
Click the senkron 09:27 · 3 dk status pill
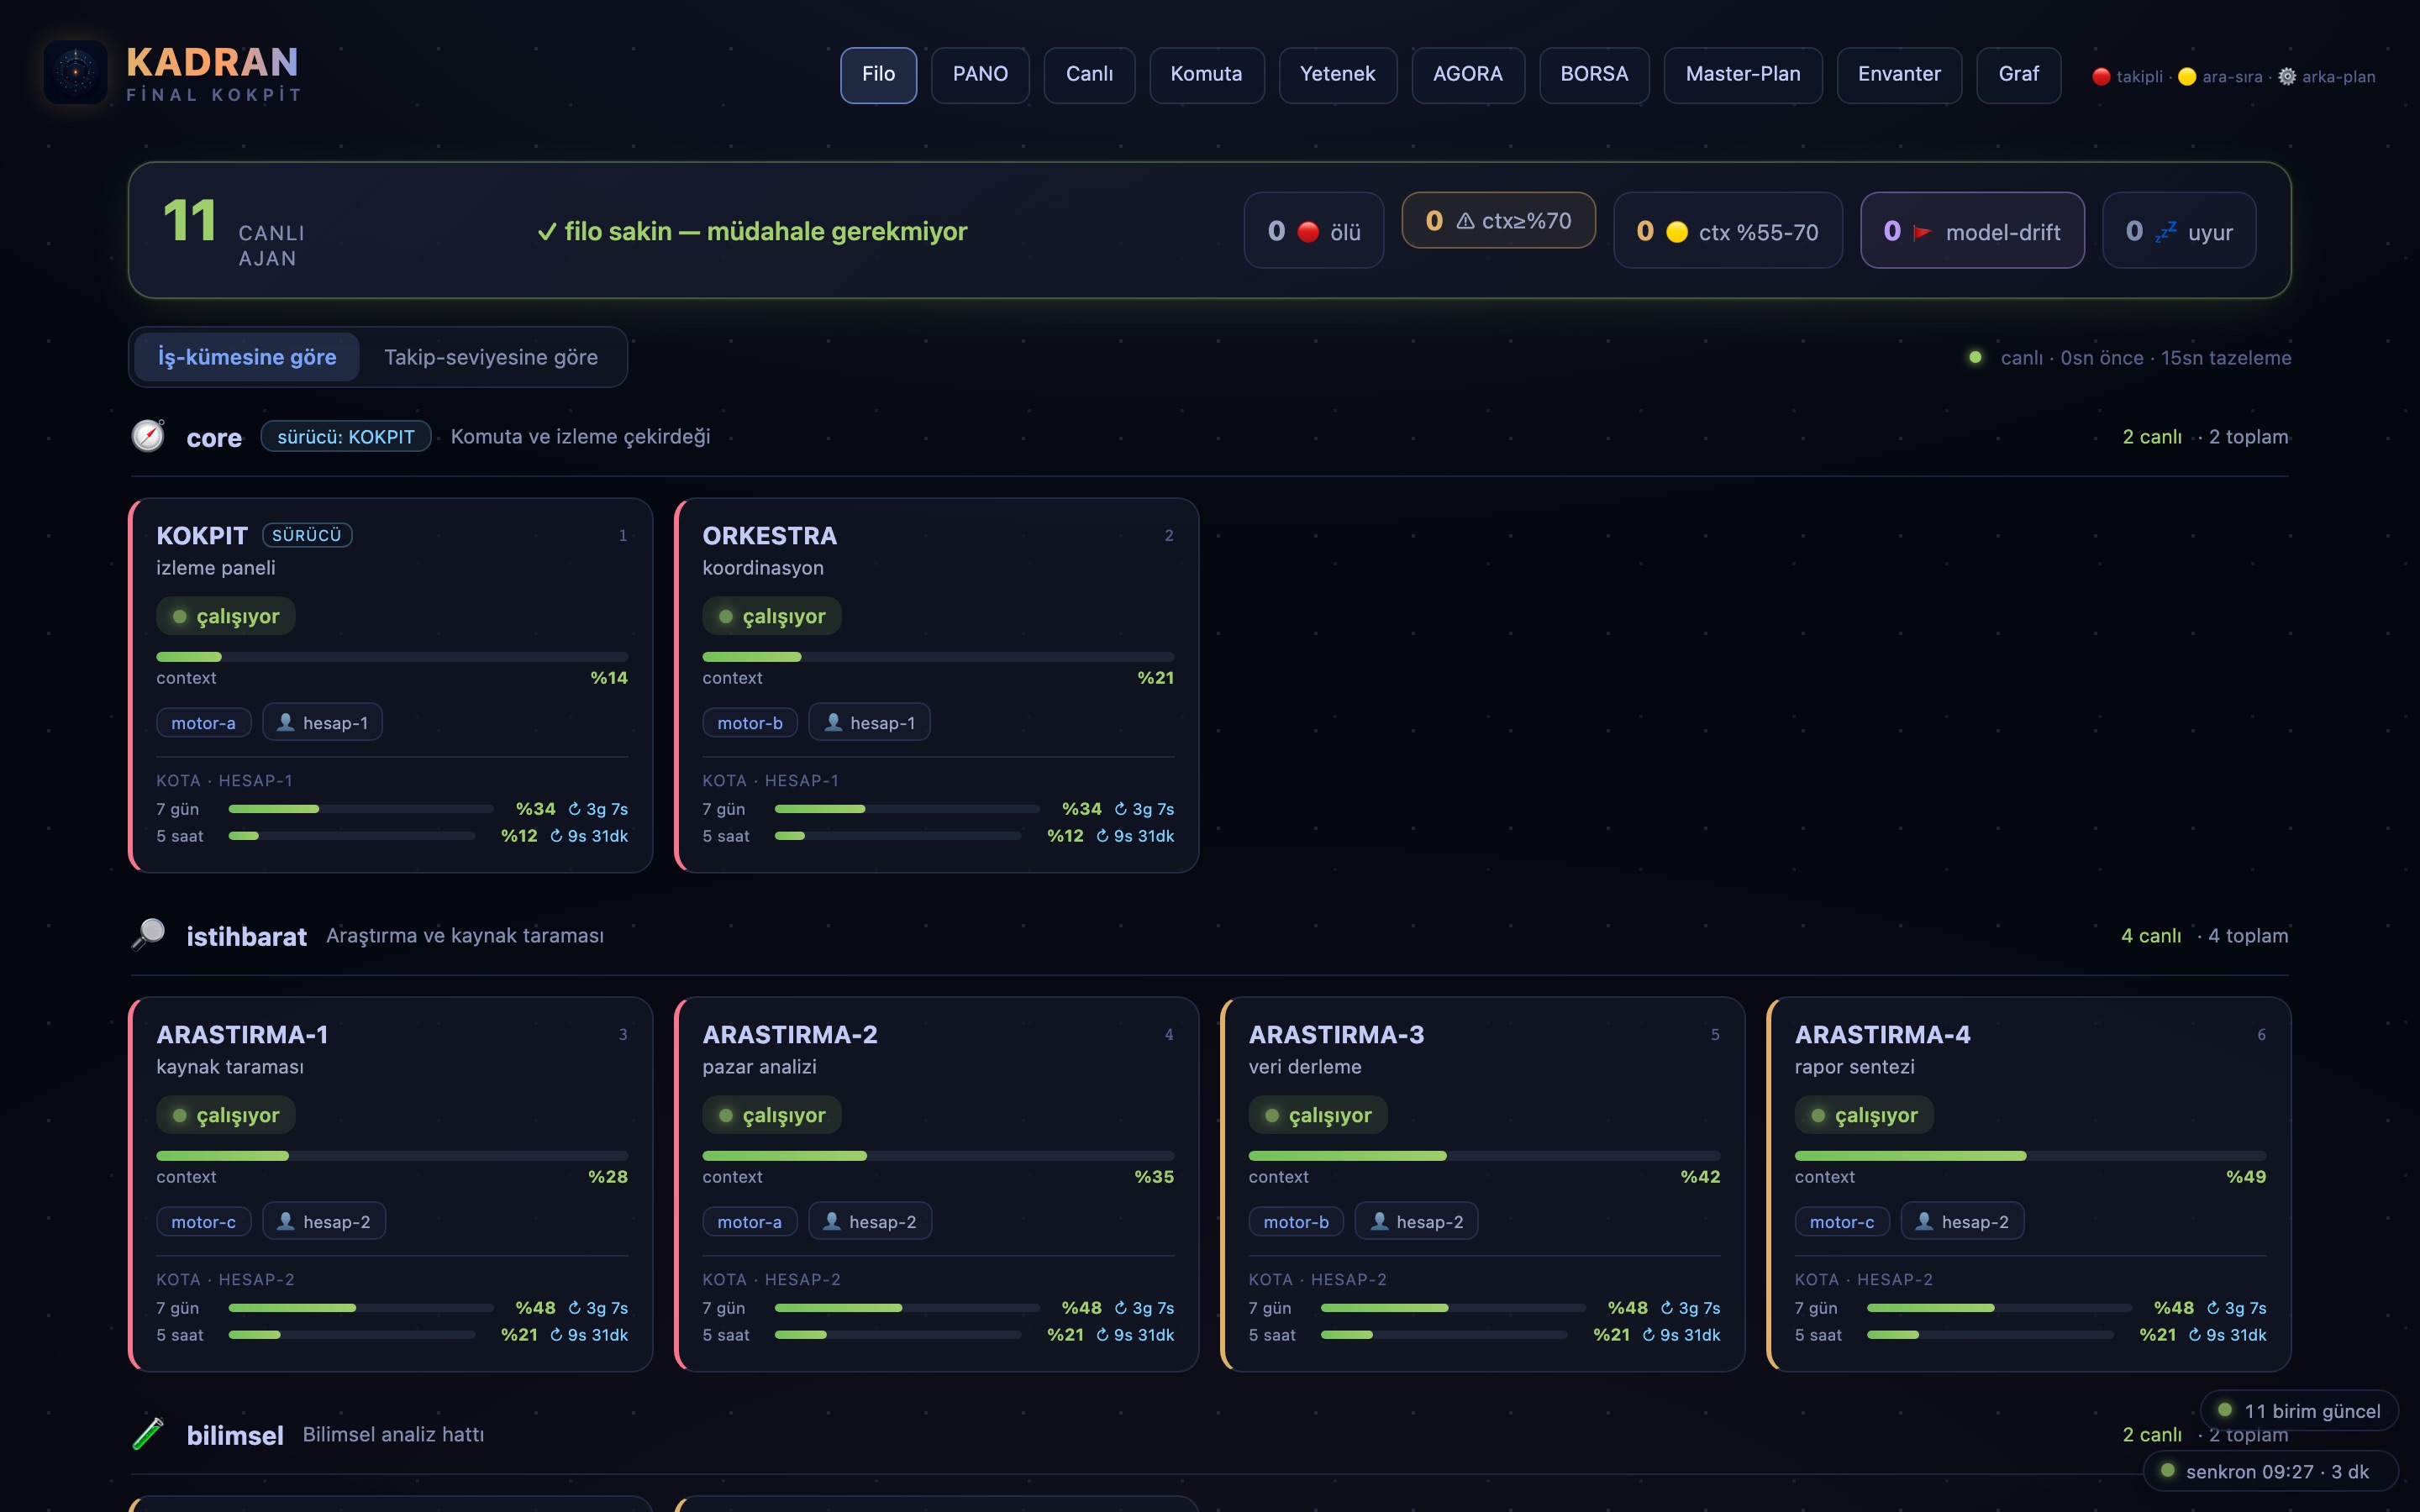coord(2270,1471)
